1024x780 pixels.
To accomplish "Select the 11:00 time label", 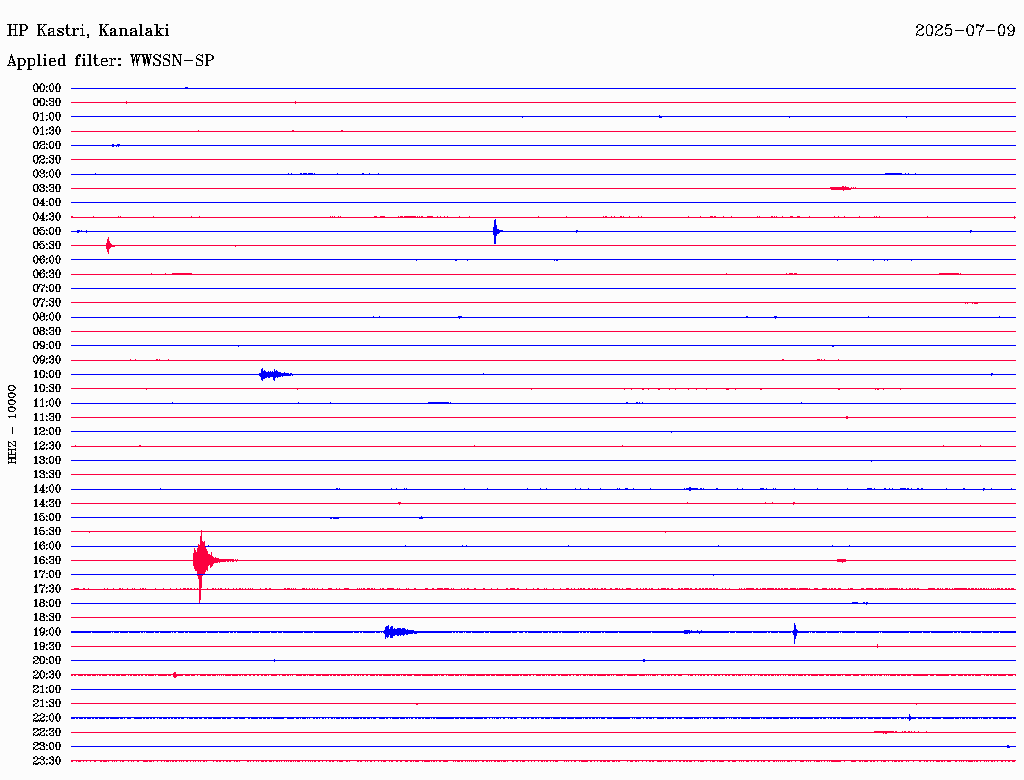I will (x=47, y=403).
